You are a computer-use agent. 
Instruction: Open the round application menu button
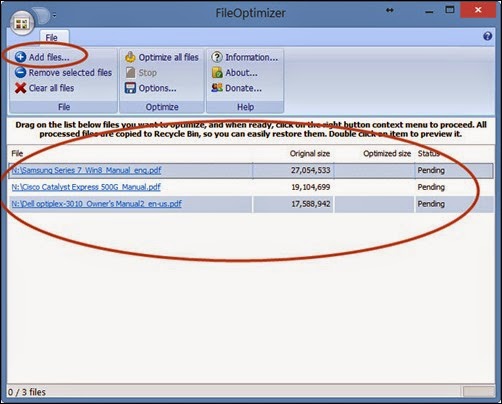22,23
